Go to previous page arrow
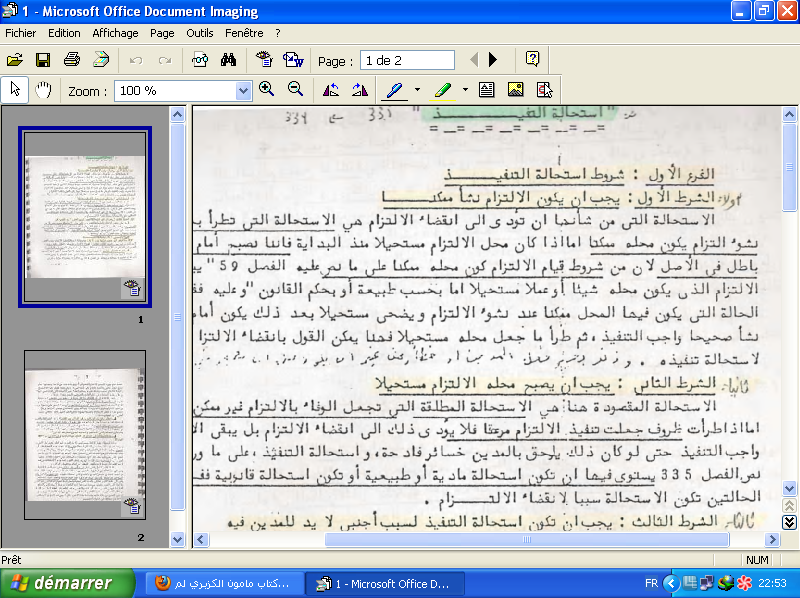The height and width of the screenshot is (598, 800). 474,60
